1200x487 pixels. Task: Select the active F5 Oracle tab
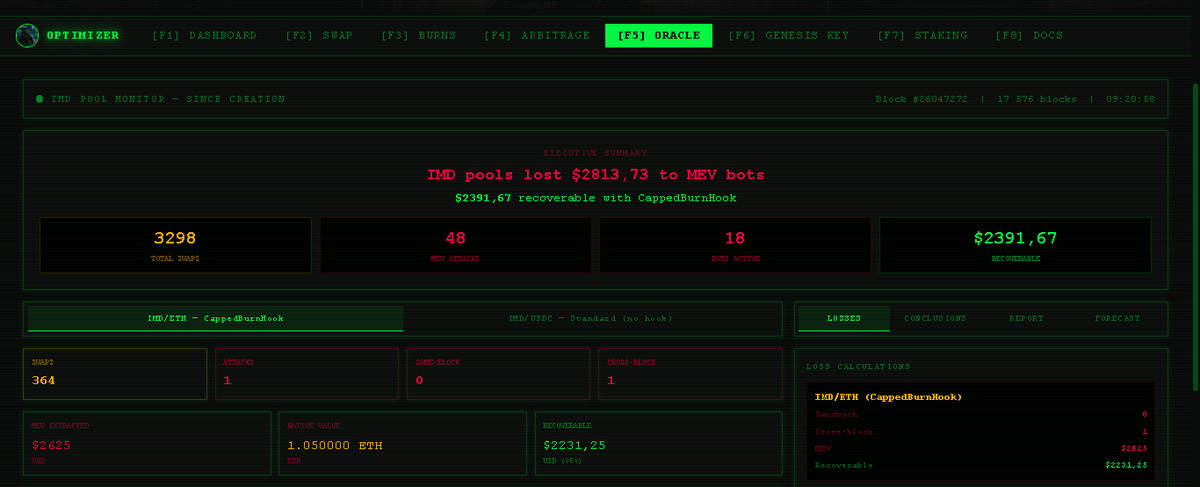click(x=658, y=36)
